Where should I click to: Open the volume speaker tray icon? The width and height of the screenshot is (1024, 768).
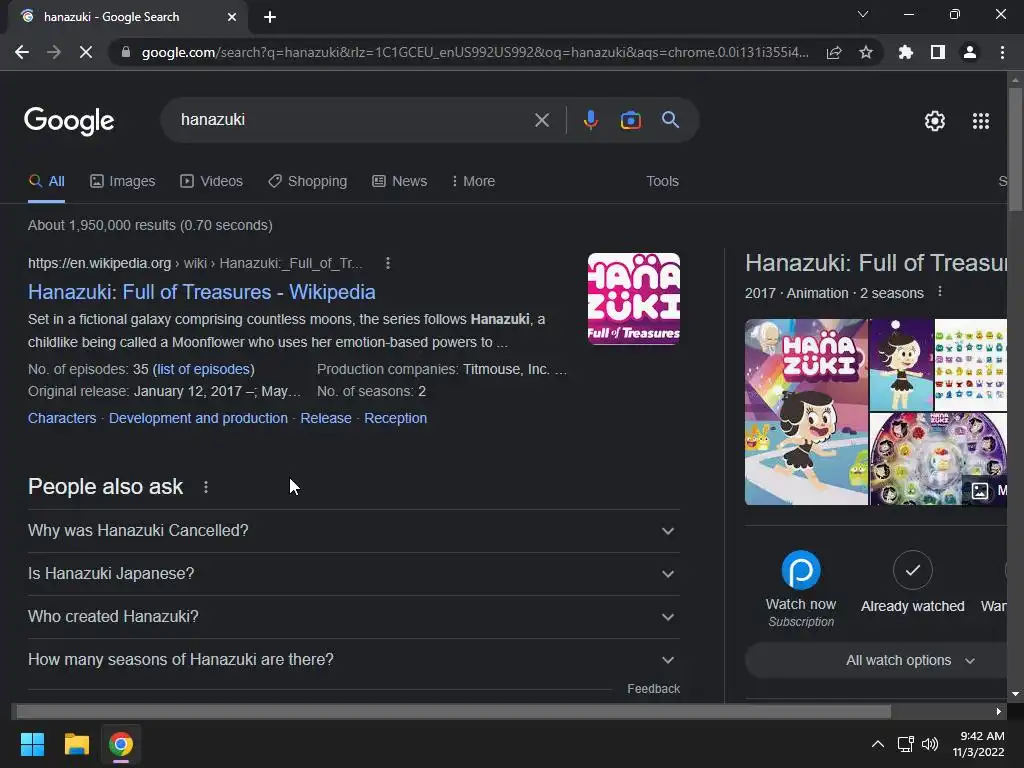pos(930,744)
